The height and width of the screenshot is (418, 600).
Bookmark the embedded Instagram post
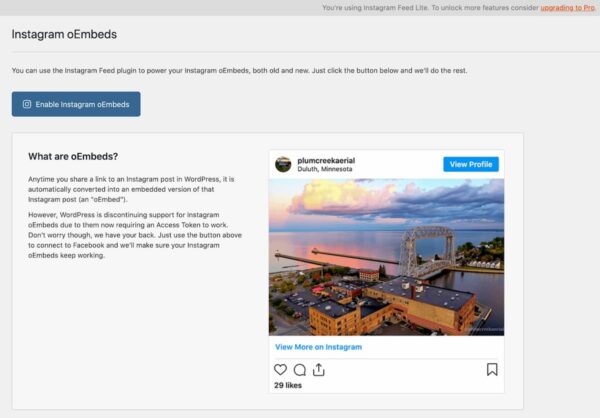pos(492,369)
